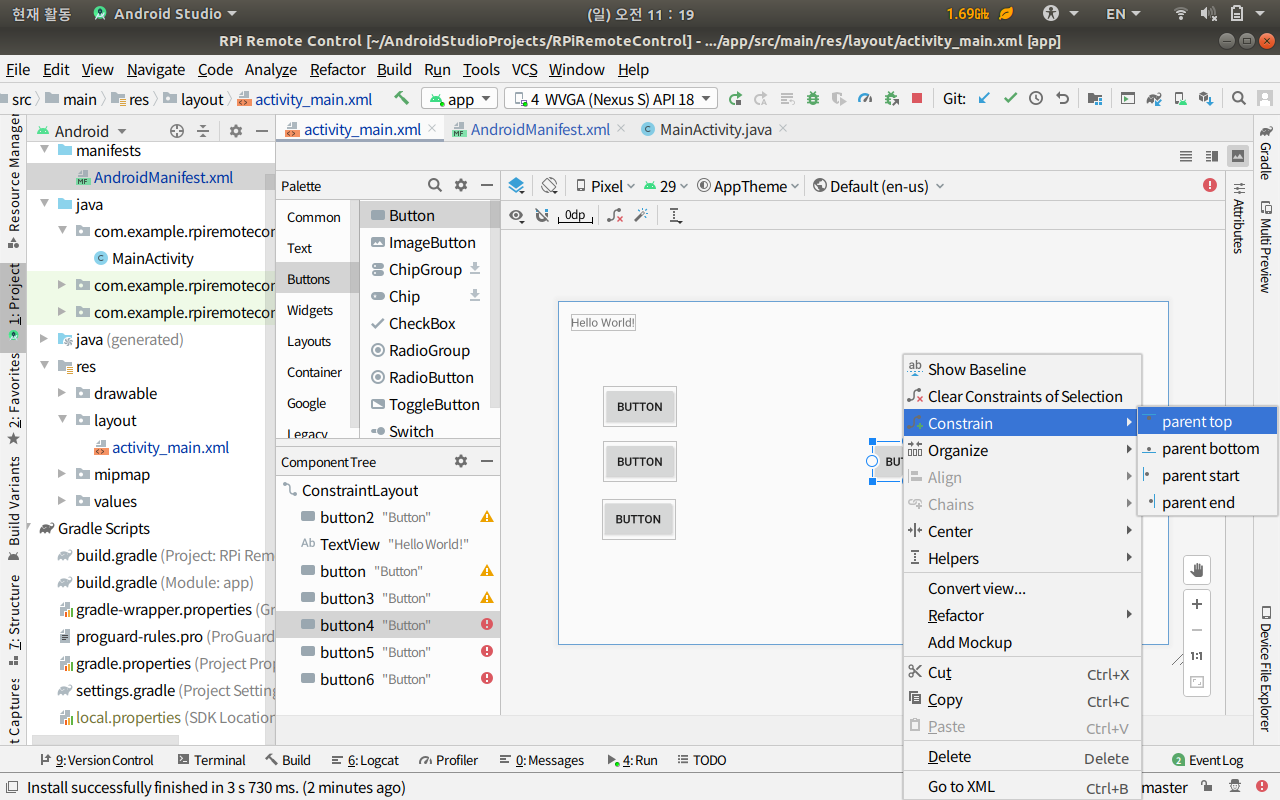Click the Code view mode icon
The height and width of the screenshot is (800, 1280).
click(x=1186, y=156)
